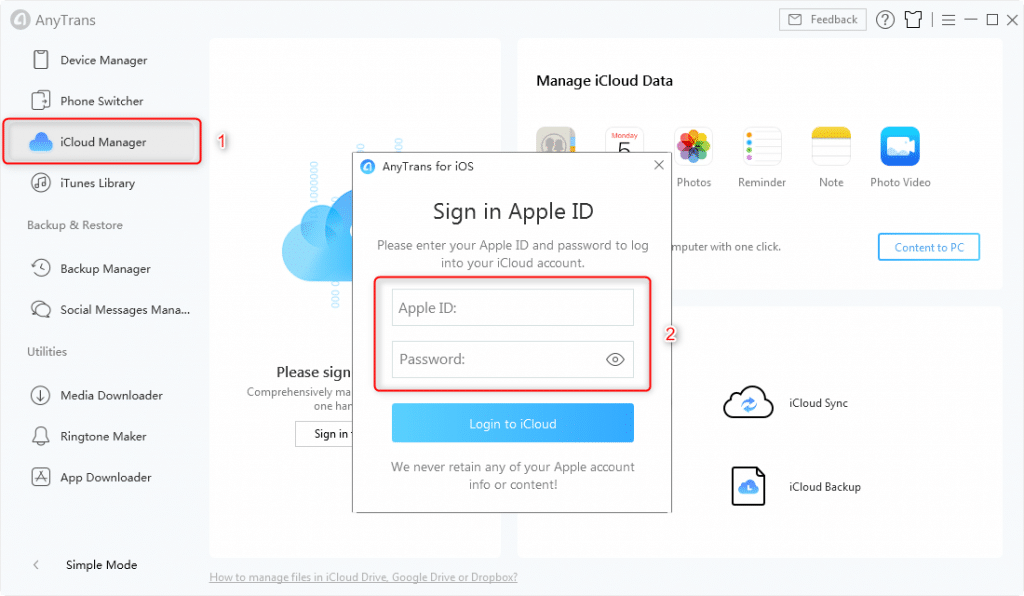The image size is (1024, 596).
Task: Open iCloud Photo Video icon
Action: pyautogui.click(x=900, y=146)
